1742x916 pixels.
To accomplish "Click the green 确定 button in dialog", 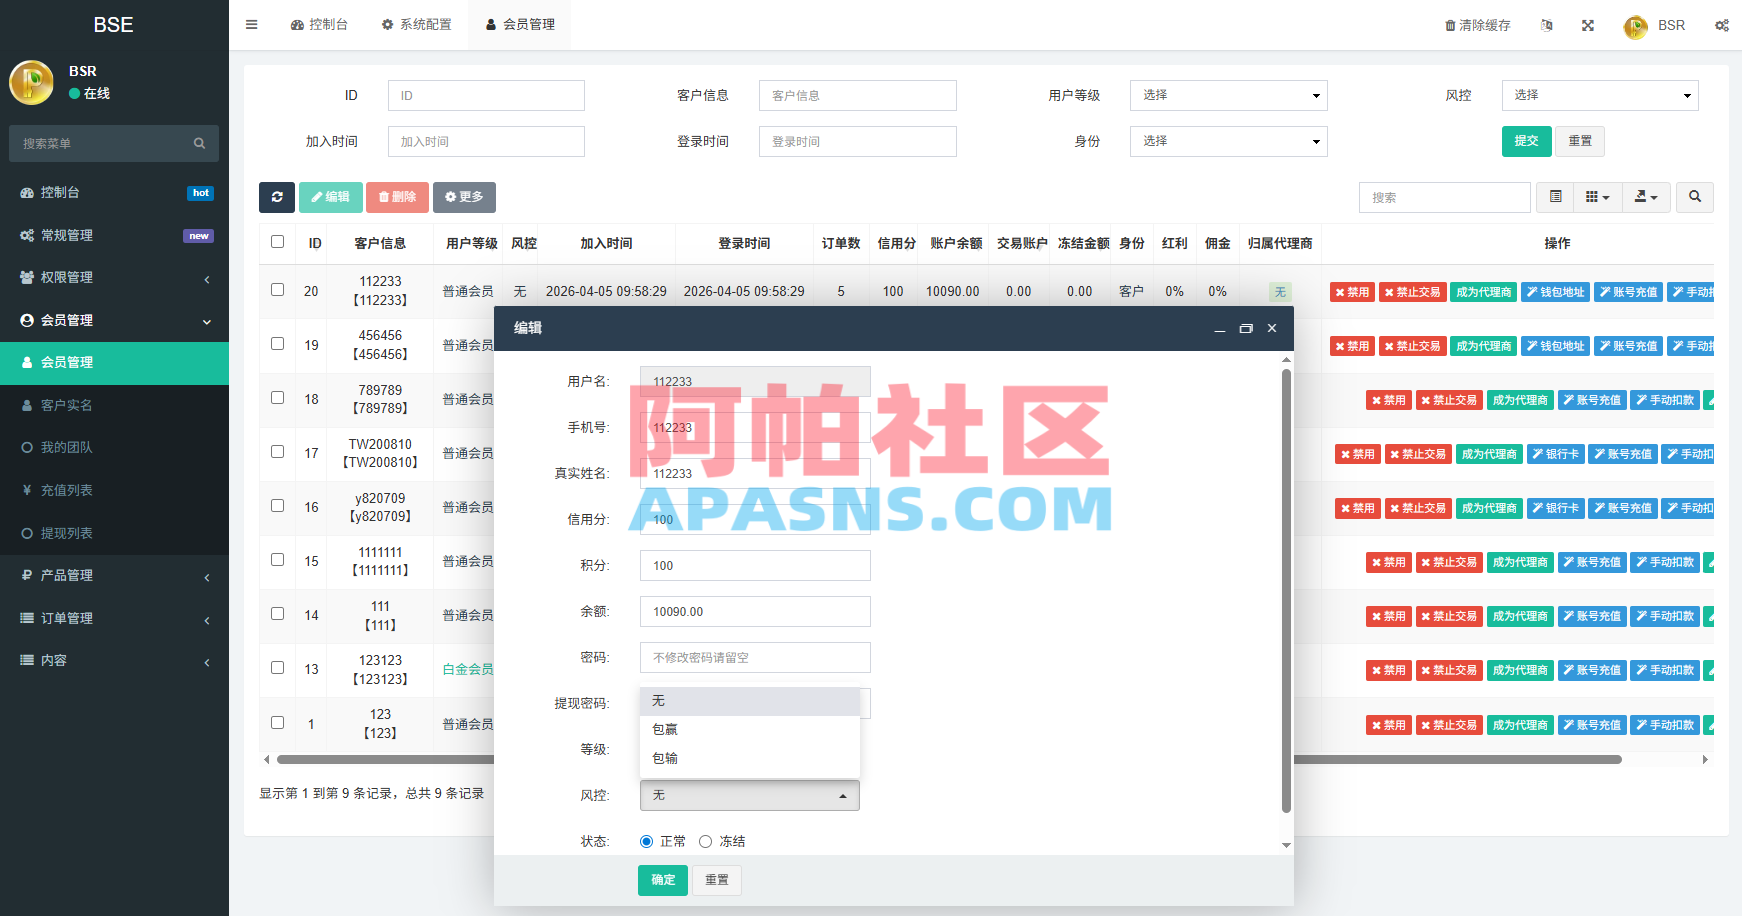I will (663, 880).
